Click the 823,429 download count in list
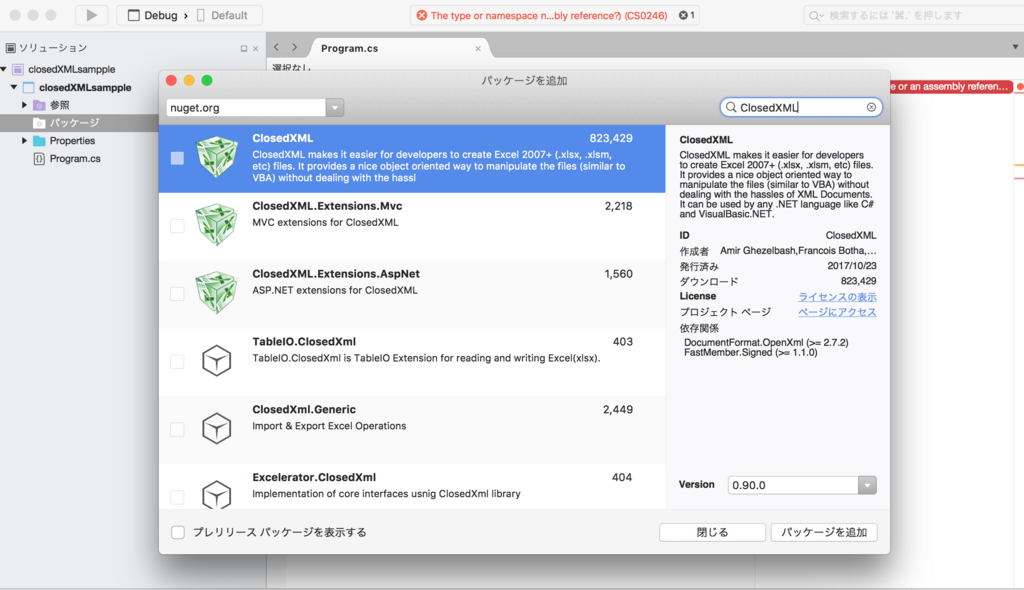Screen dimensions: 1024x590 point(611,138)
